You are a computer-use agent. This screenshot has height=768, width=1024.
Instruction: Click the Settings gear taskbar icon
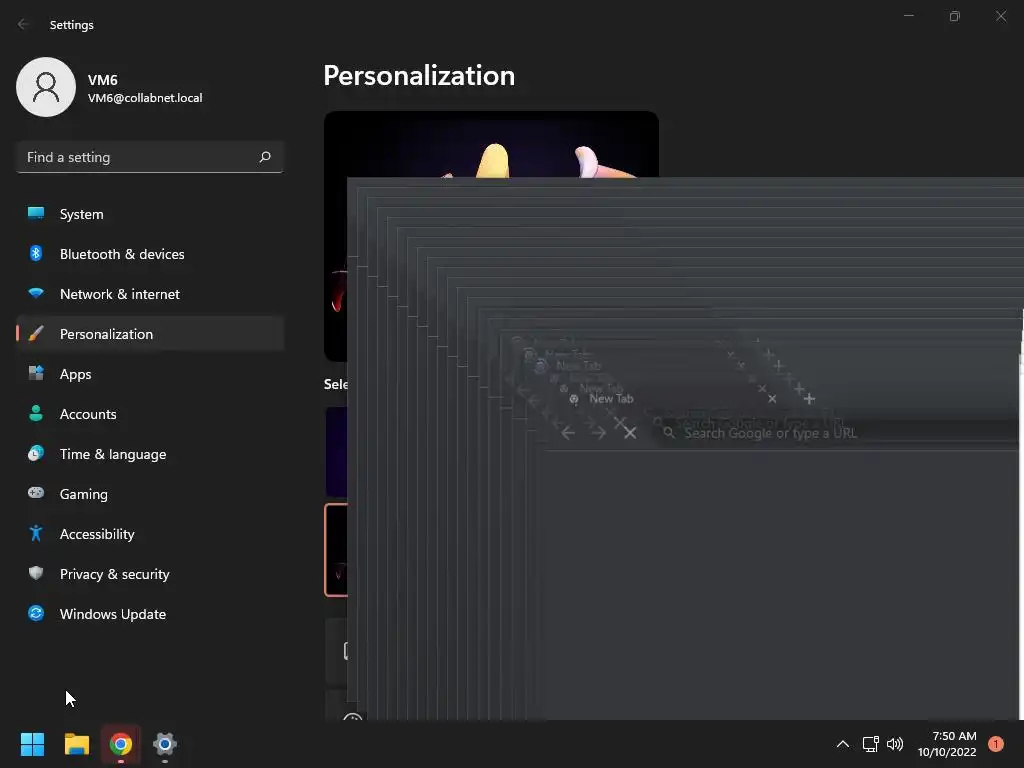coord(165,744)
